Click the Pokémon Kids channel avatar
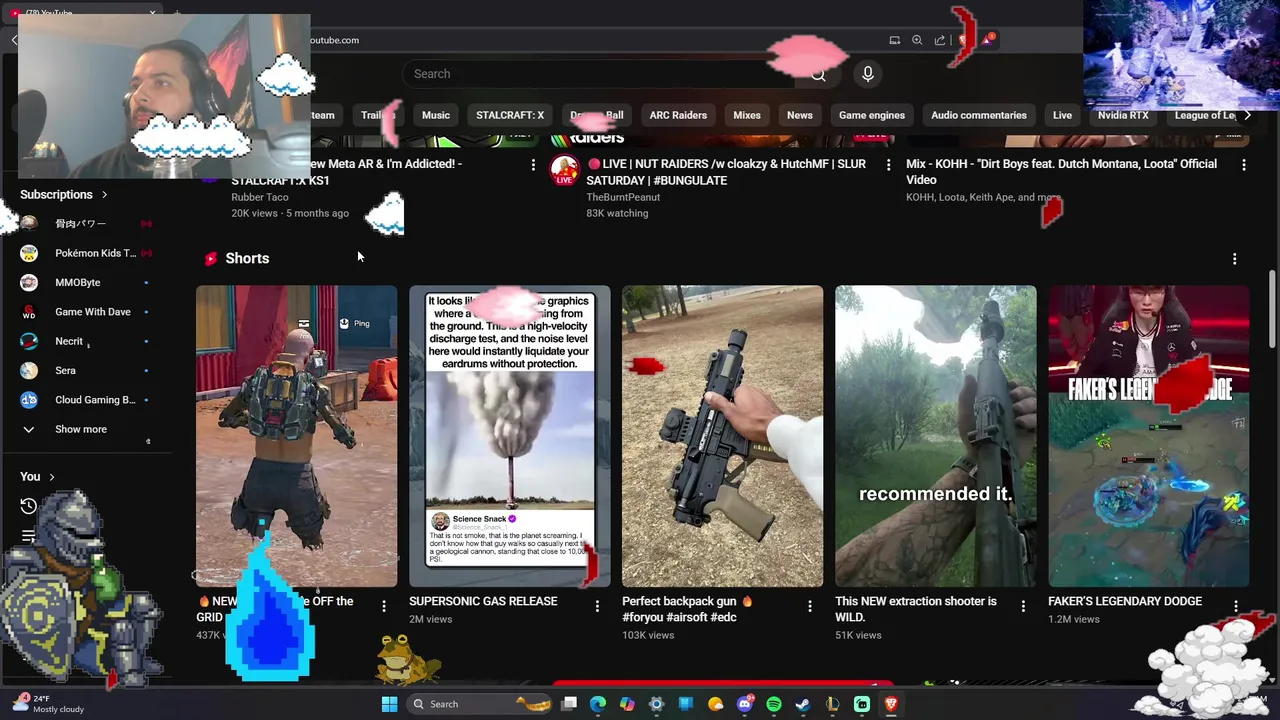 (x=29, y=253)
